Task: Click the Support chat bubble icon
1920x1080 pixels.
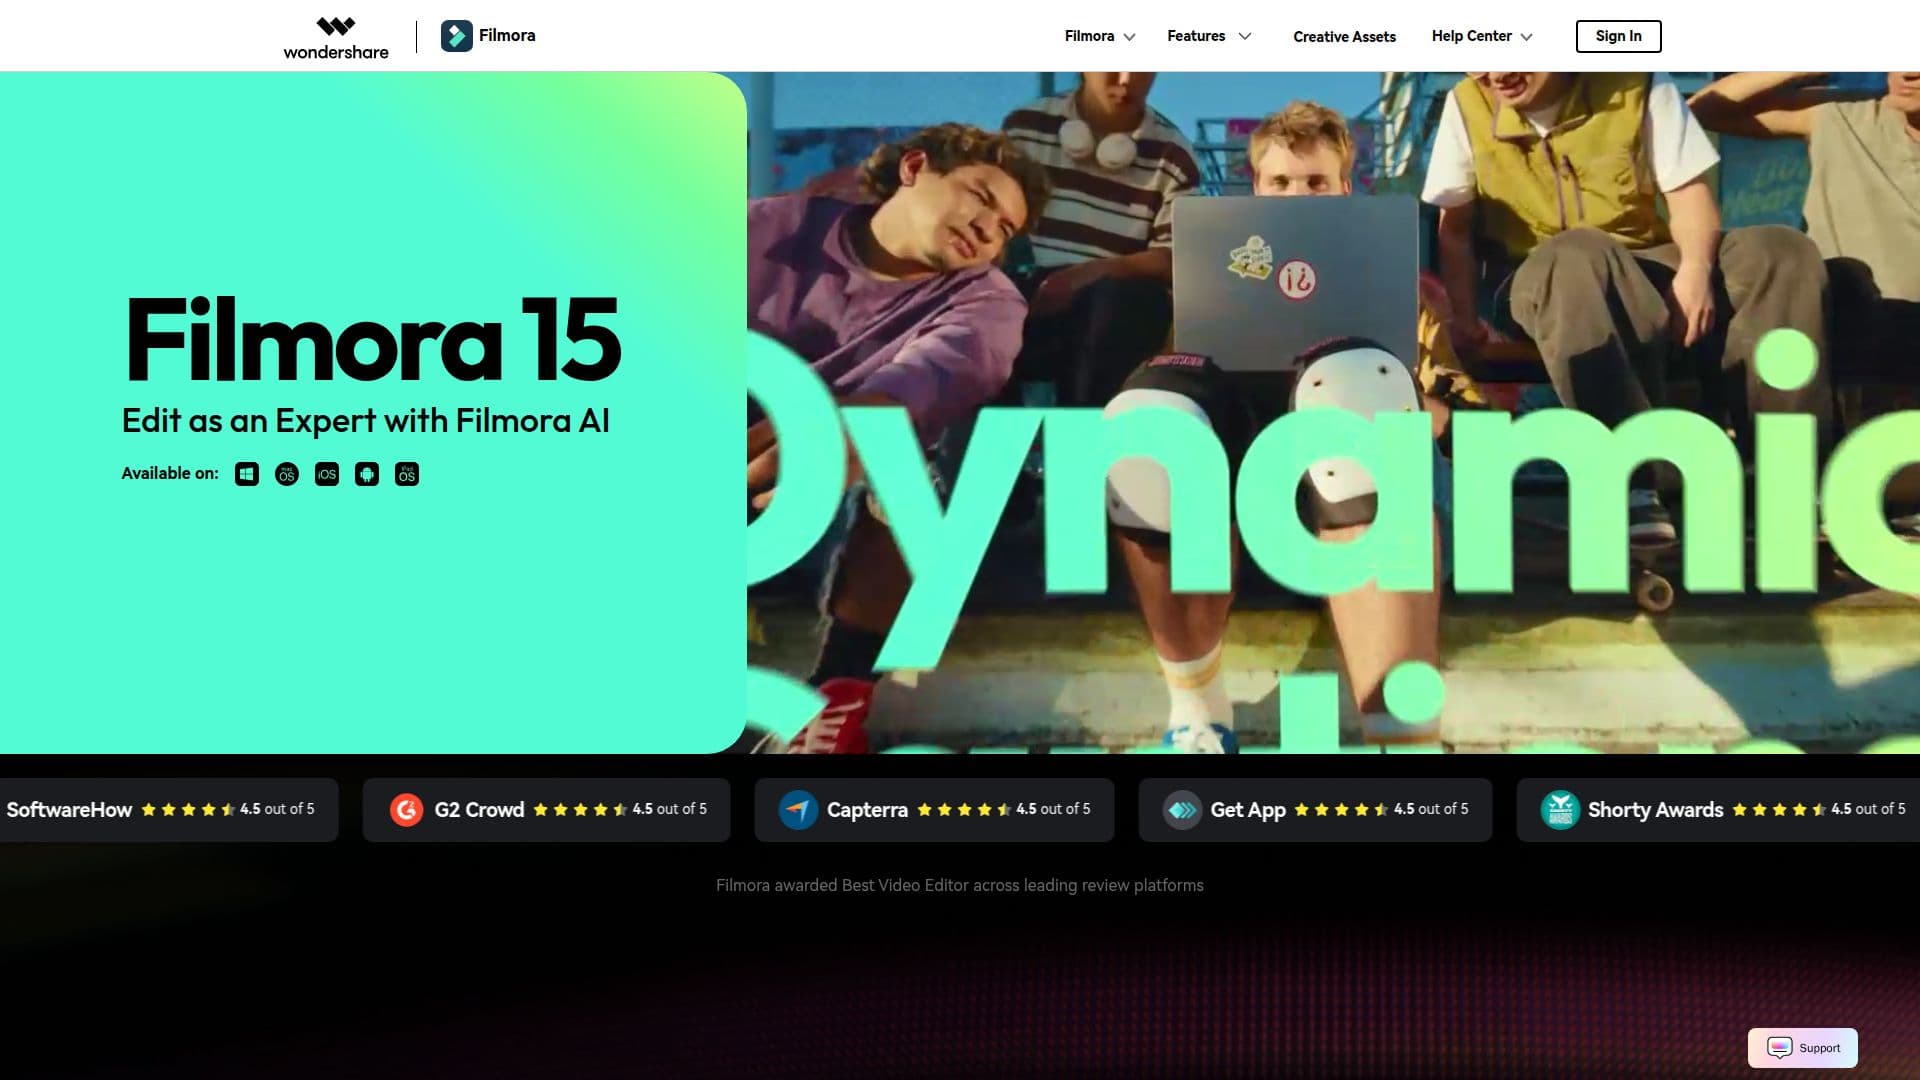Action: click(x=1780, y=1048)
